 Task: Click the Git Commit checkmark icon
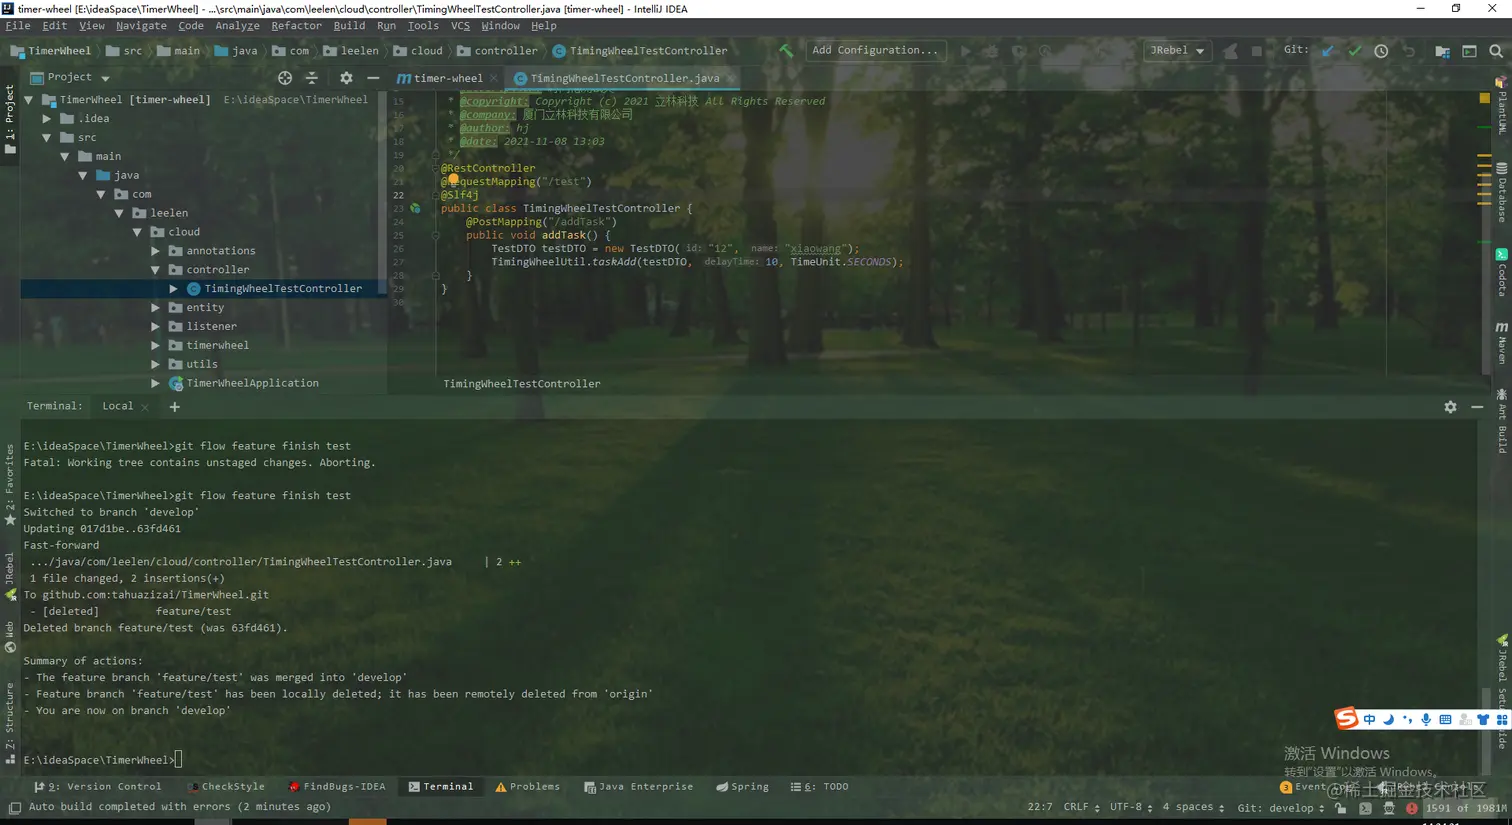(1354, 51)
